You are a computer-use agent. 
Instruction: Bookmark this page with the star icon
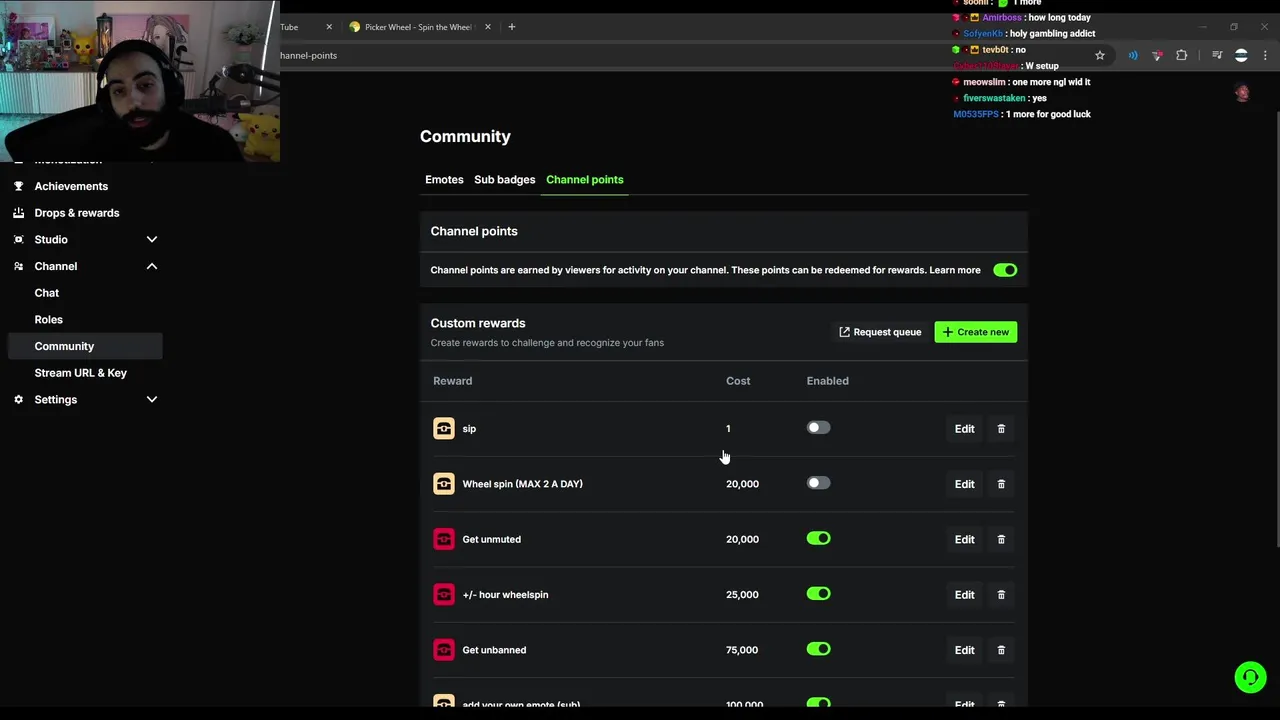click(1100, 56)
